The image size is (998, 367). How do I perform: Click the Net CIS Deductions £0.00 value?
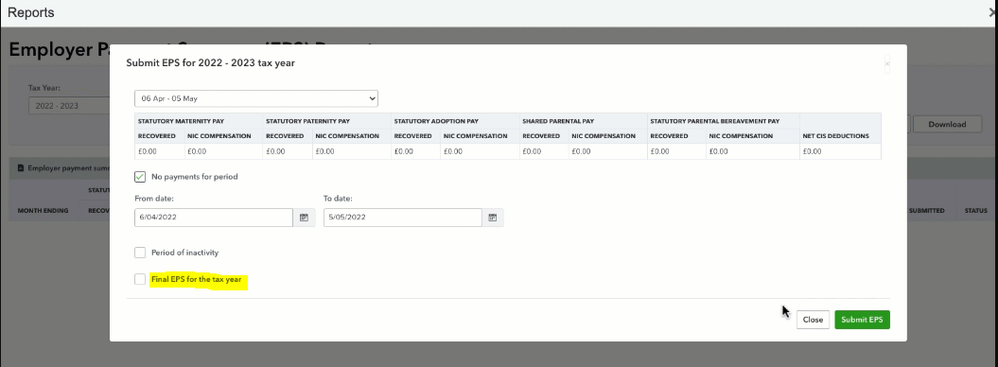tap(812, 151)
